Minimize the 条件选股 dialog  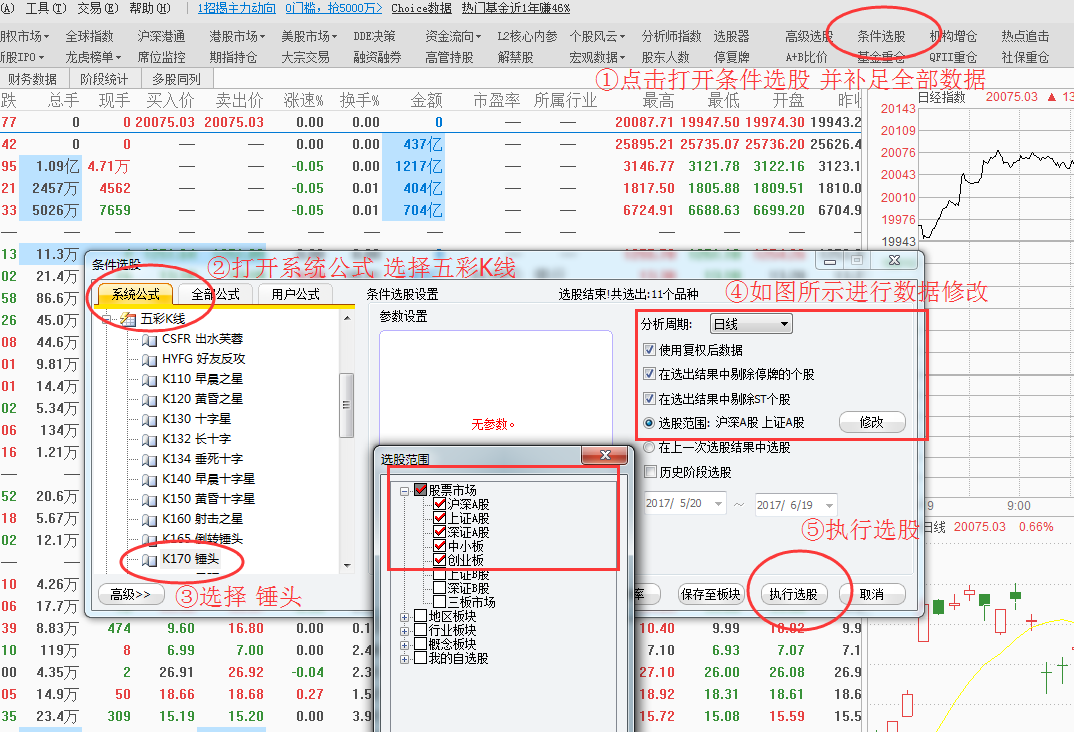pos(829,261)
